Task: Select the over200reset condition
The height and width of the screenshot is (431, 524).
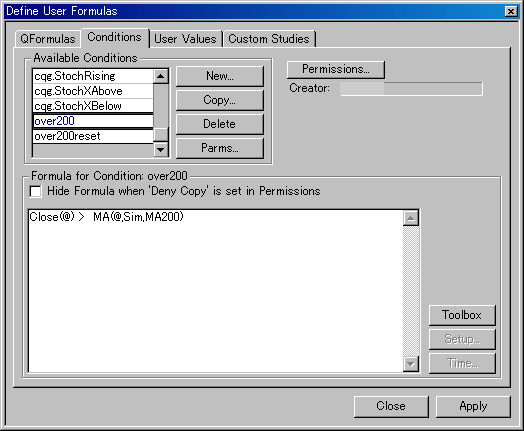Action: tap(93, 136)
